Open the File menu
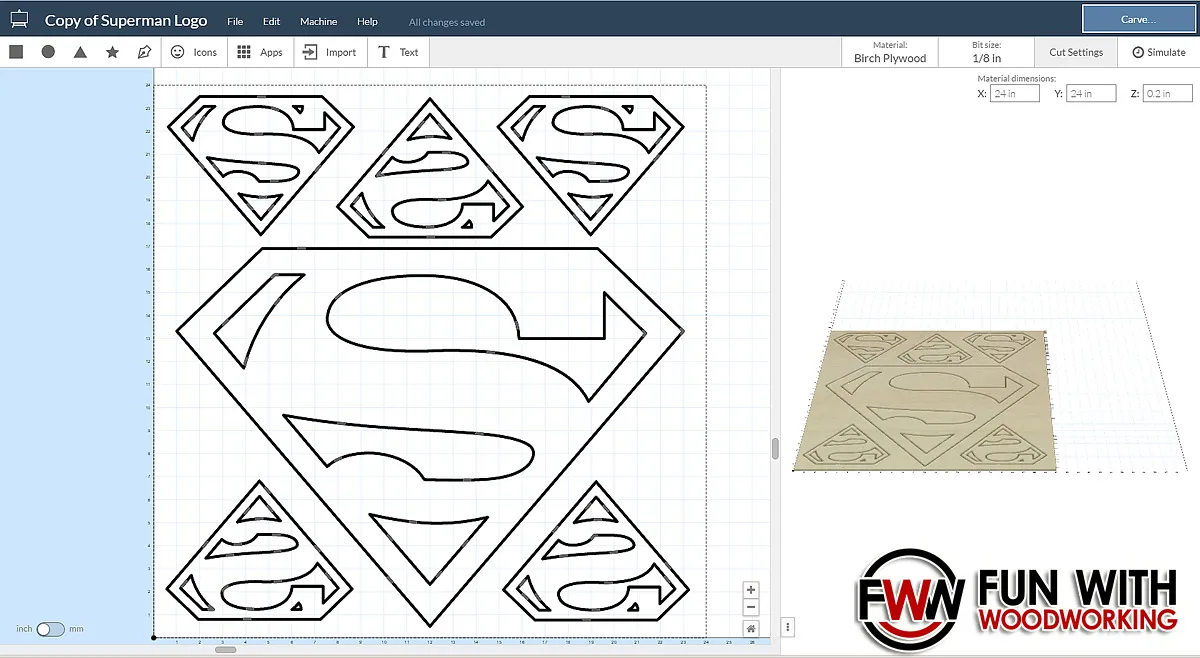 (x=235, y=21)
